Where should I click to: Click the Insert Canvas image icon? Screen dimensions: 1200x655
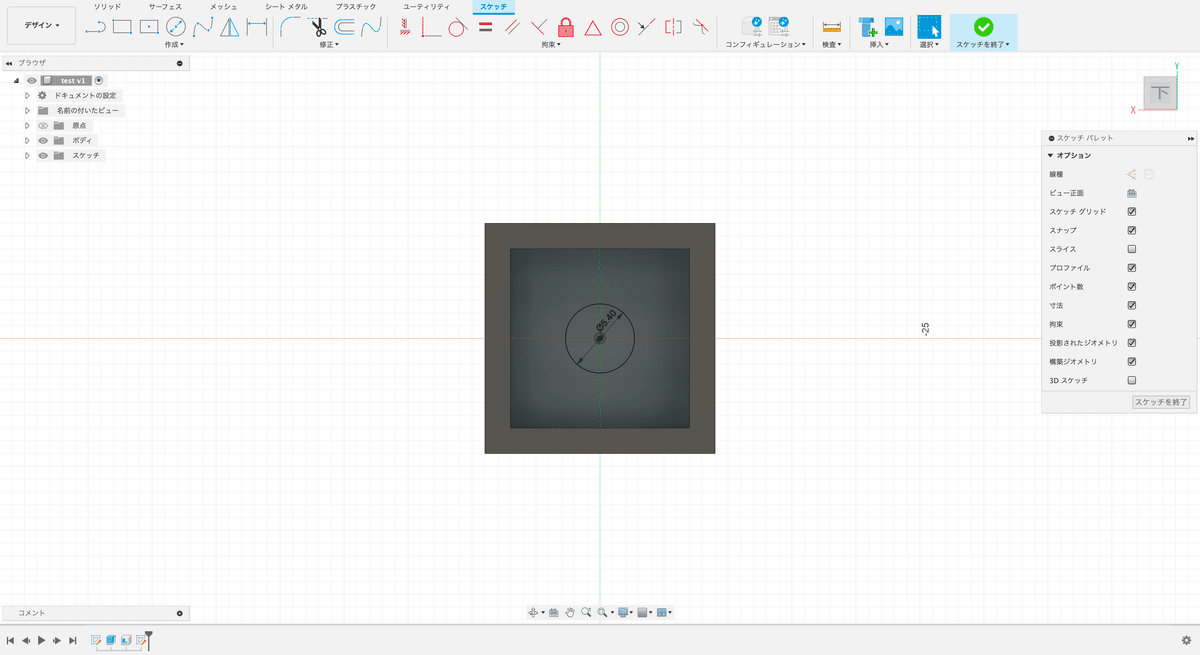click(894, 27)
